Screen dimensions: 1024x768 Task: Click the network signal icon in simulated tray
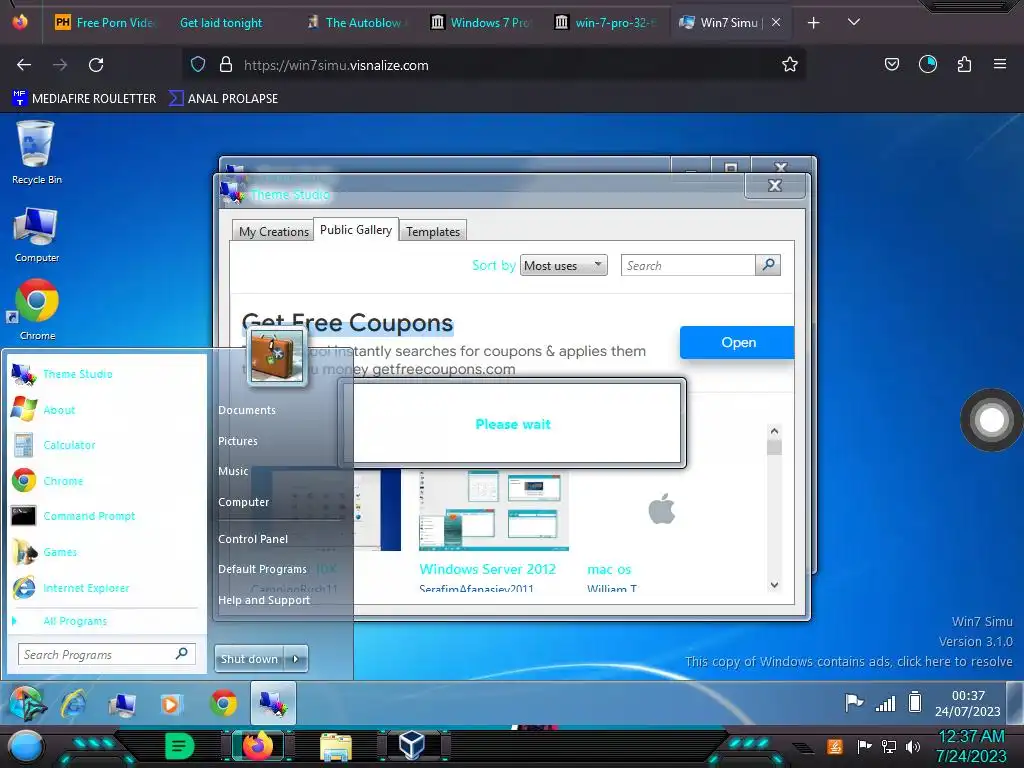[x=885, y=703]
